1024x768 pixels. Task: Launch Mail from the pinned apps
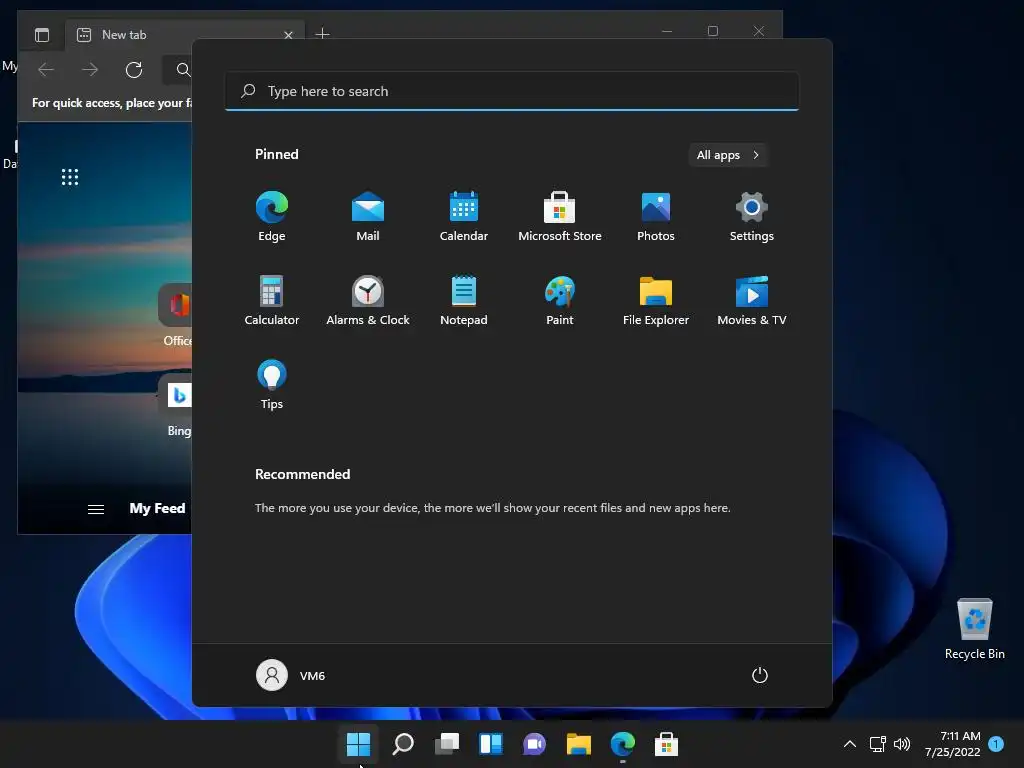(368, 216)
